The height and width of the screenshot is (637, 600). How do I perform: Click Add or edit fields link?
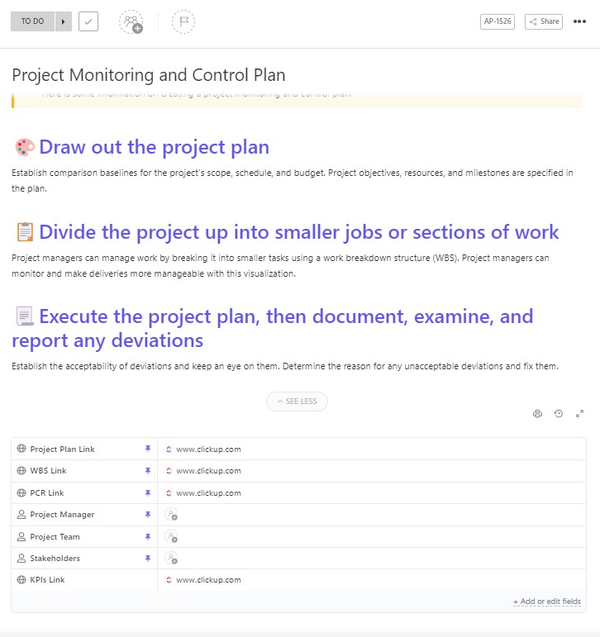(547, 601)
